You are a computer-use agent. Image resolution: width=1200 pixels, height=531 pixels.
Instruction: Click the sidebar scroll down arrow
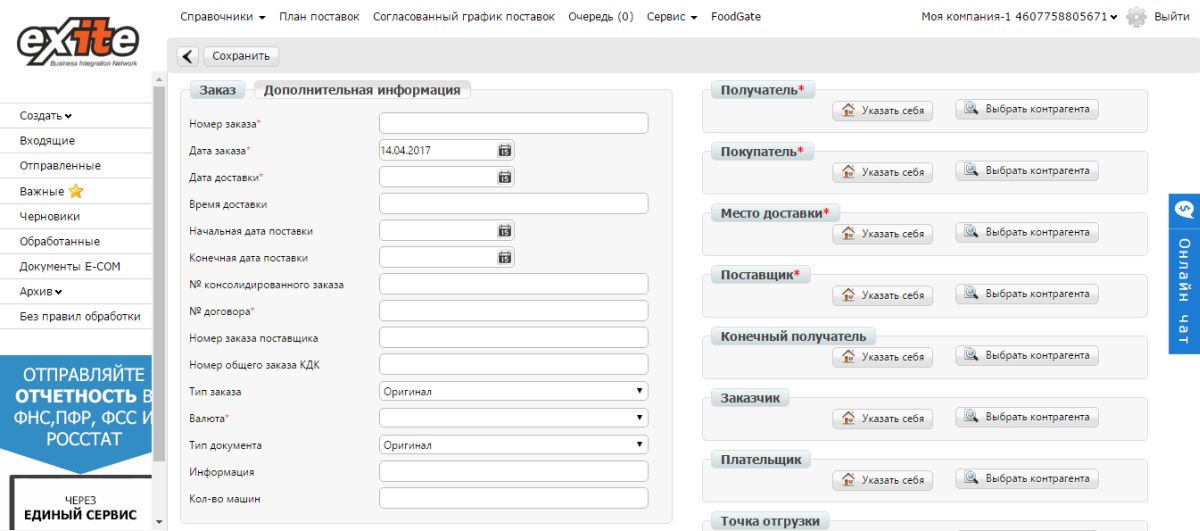pyautogui.click(x=158, y=520)
